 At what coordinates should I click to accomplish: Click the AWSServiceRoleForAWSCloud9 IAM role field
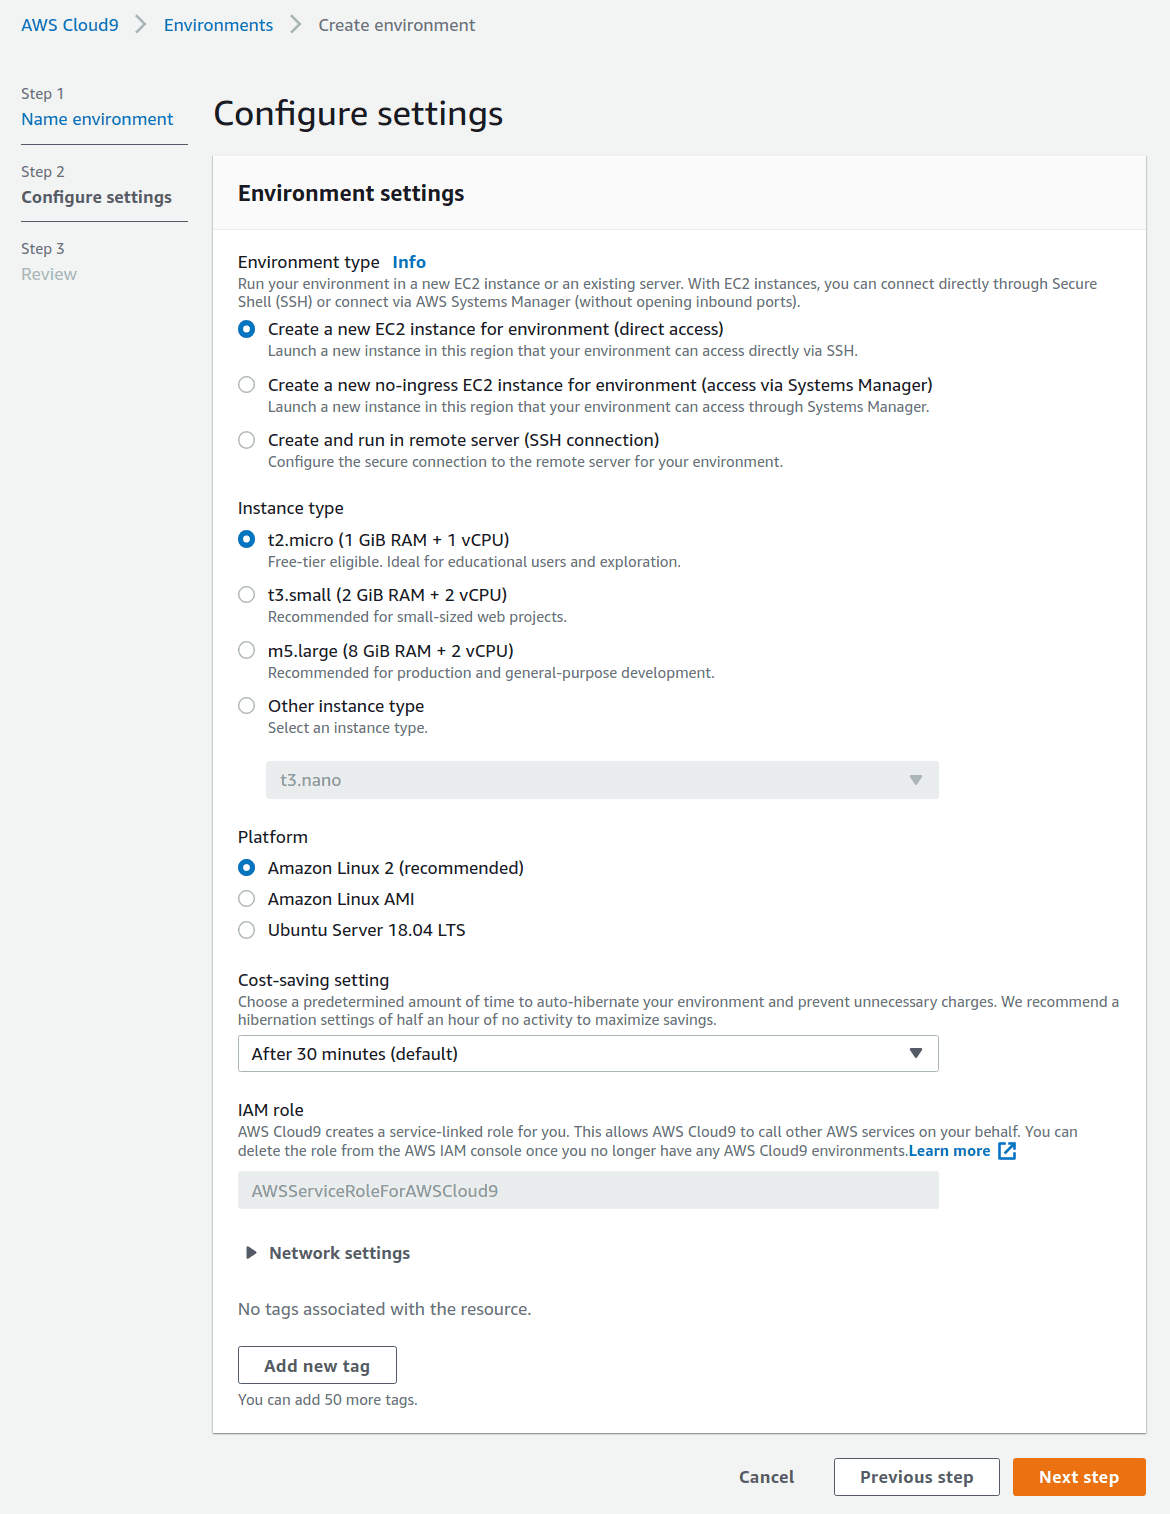pyautogui.click(x=588, y=1191)
